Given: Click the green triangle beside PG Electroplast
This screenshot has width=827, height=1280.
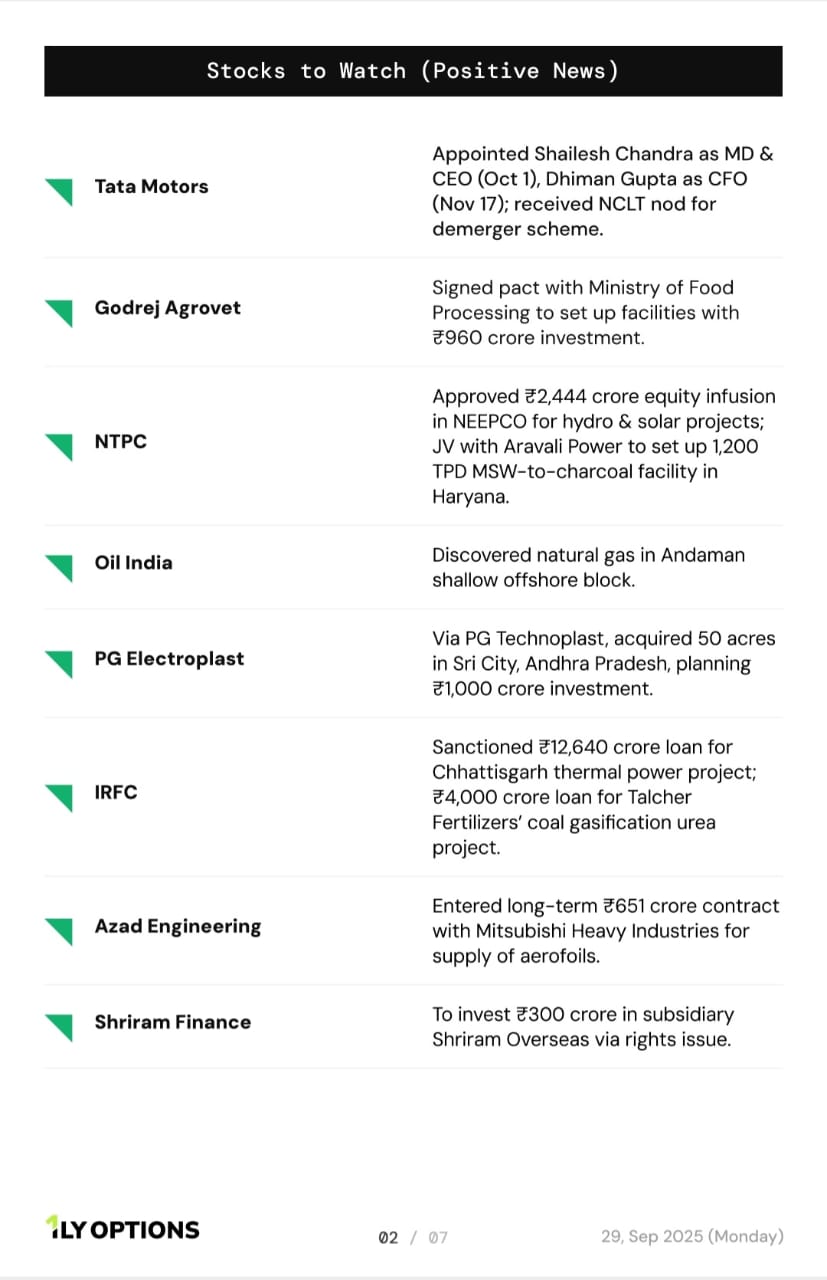Looking at the screenshot, I should (61, 662).
